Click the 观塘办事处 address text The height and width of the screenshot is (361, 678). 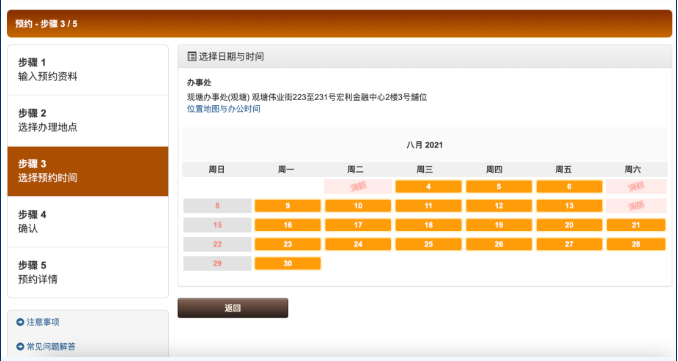(307, 97)
